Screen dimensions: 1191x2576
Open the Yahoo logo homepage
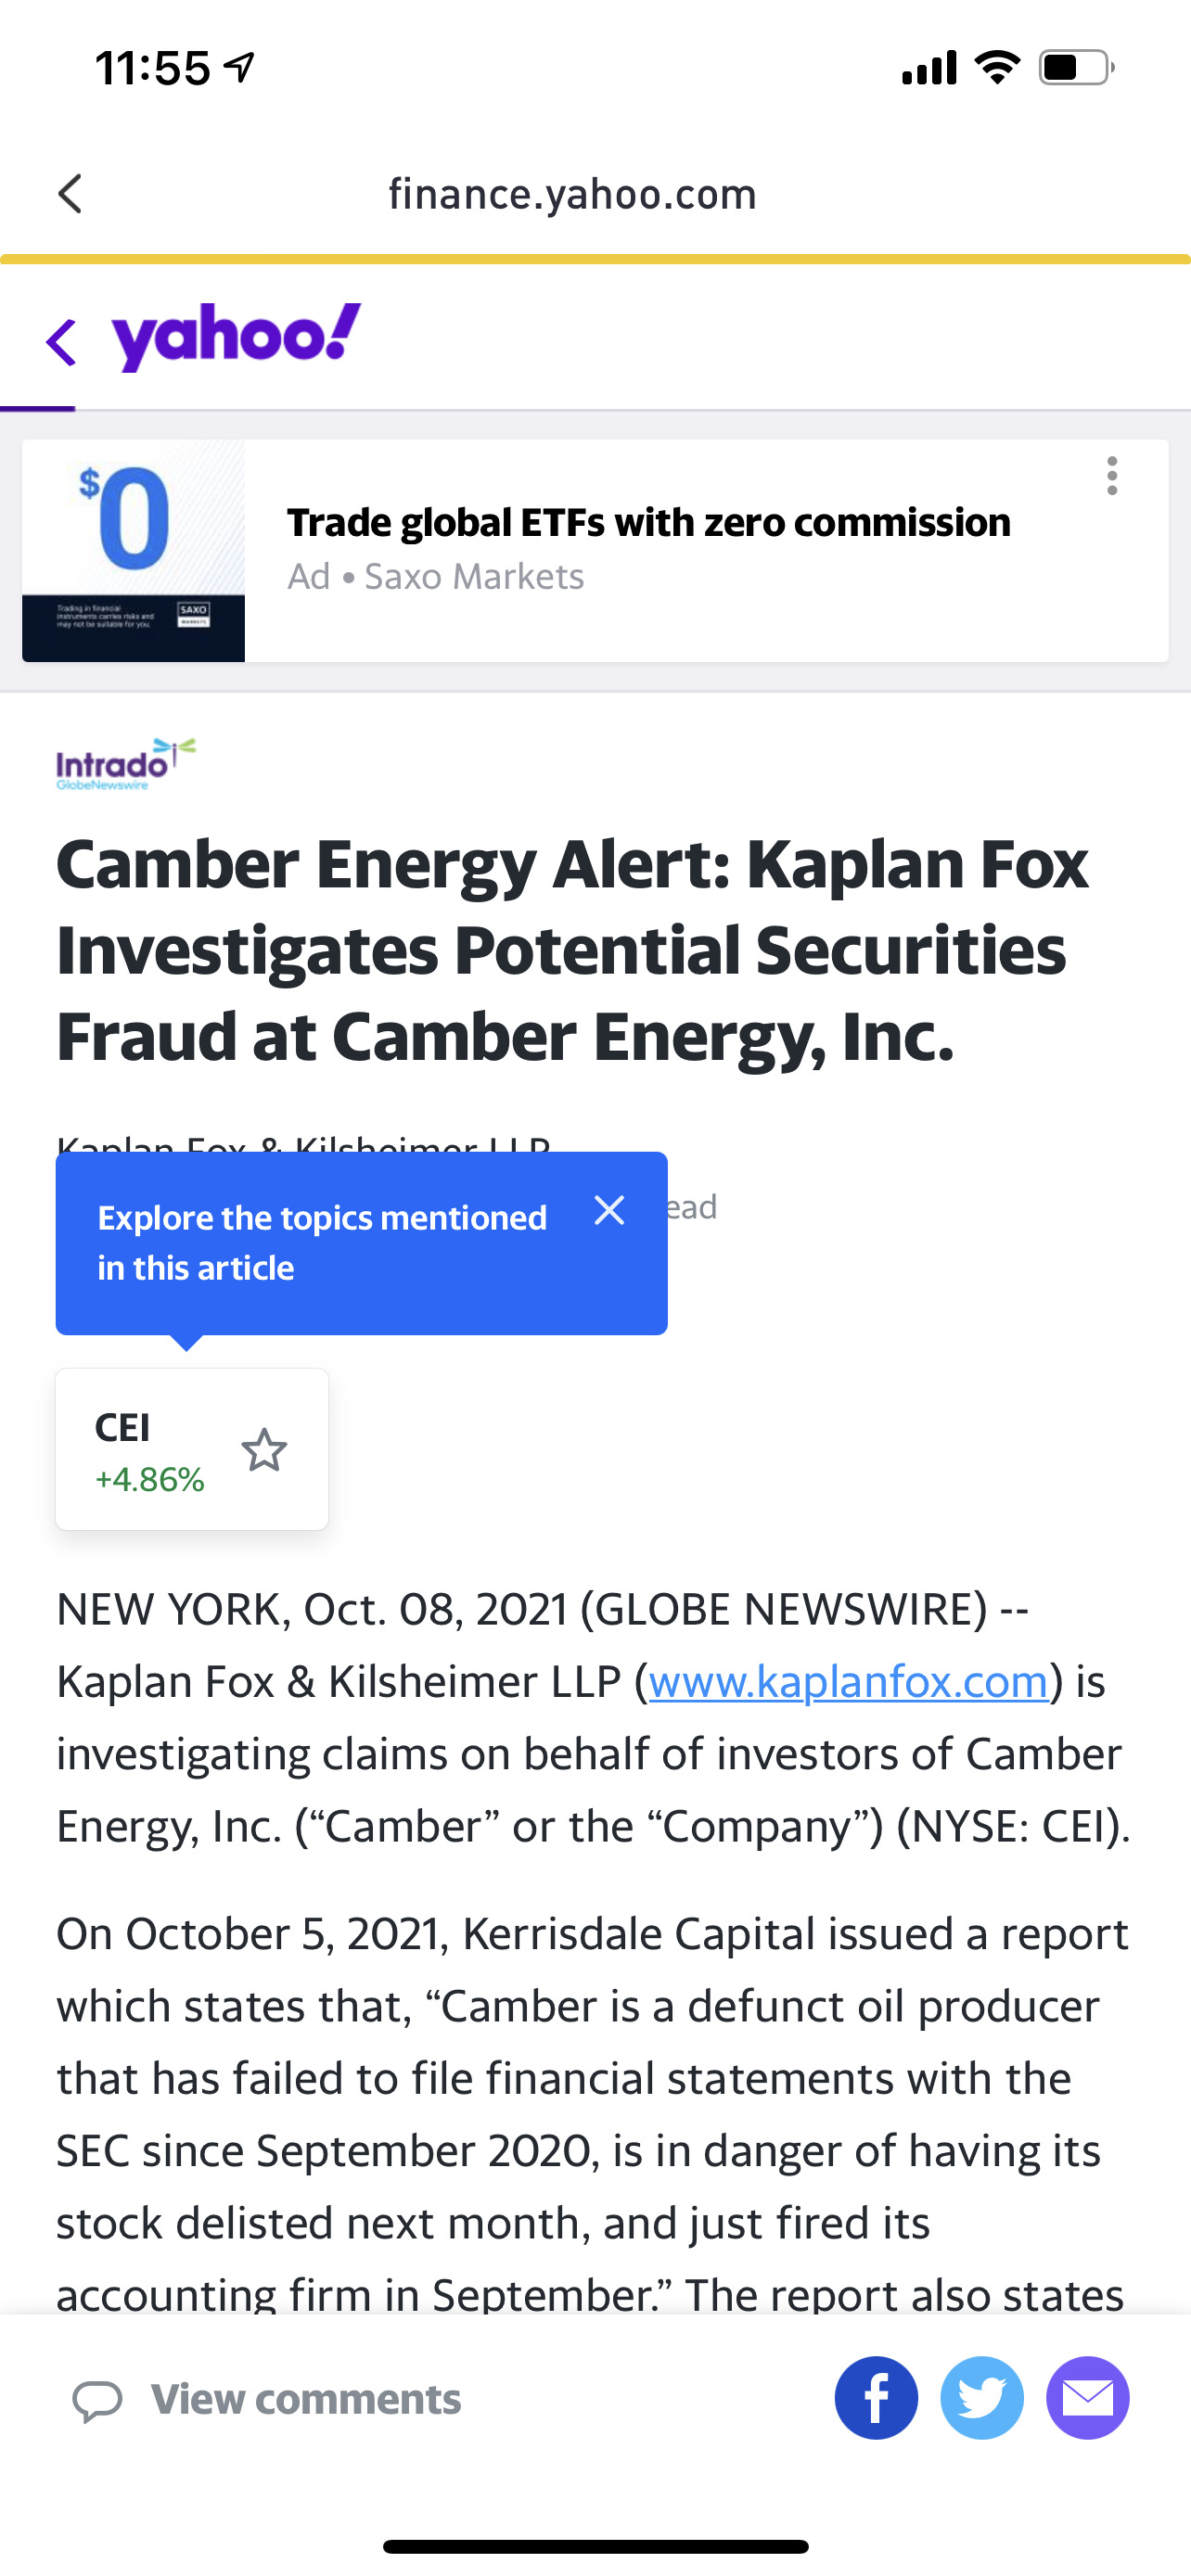(236, 337)
